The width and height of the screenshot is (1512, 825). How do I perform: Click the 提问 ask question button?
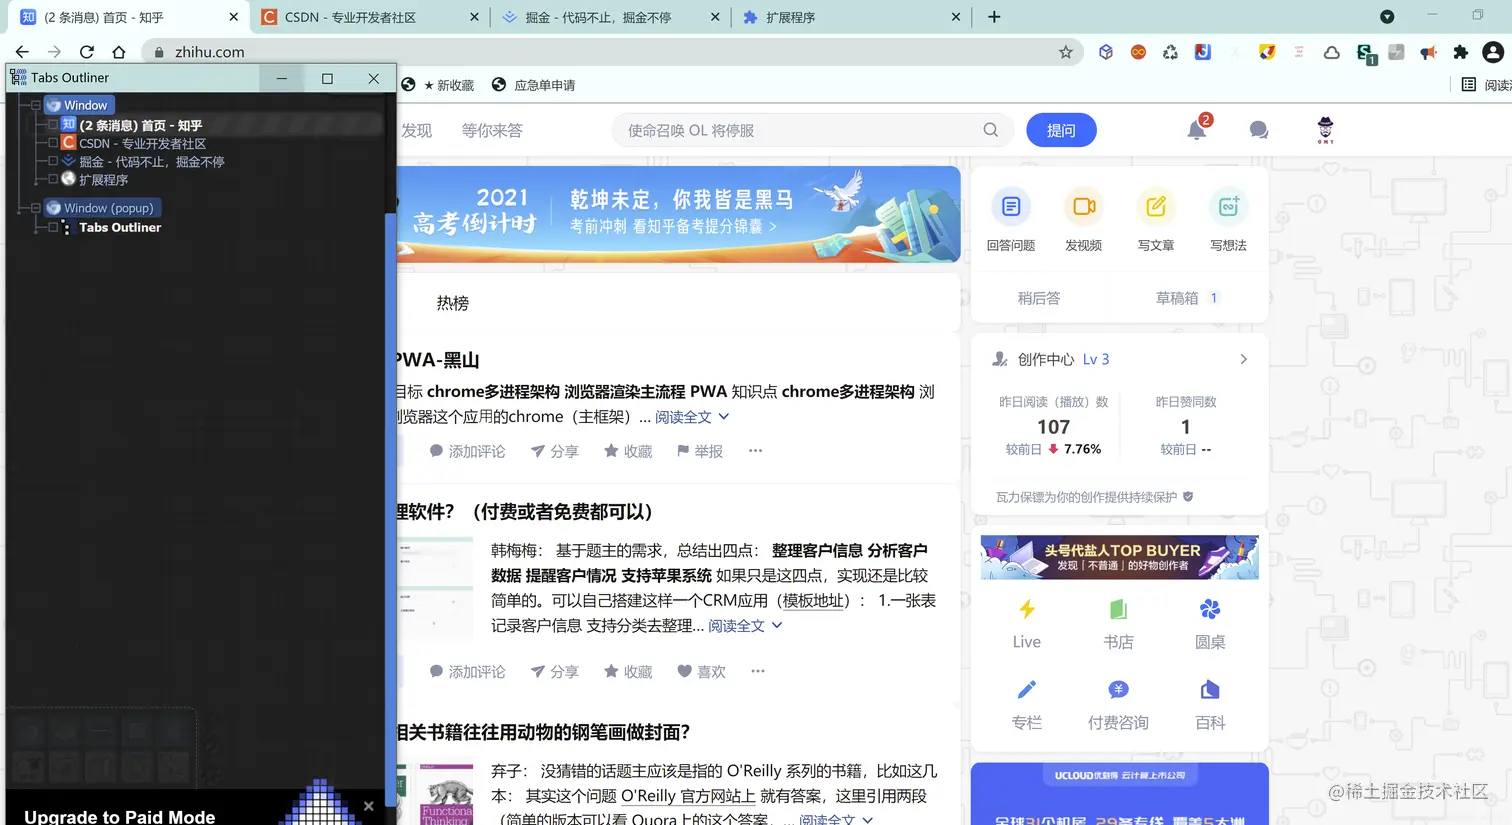(1061, 129)
